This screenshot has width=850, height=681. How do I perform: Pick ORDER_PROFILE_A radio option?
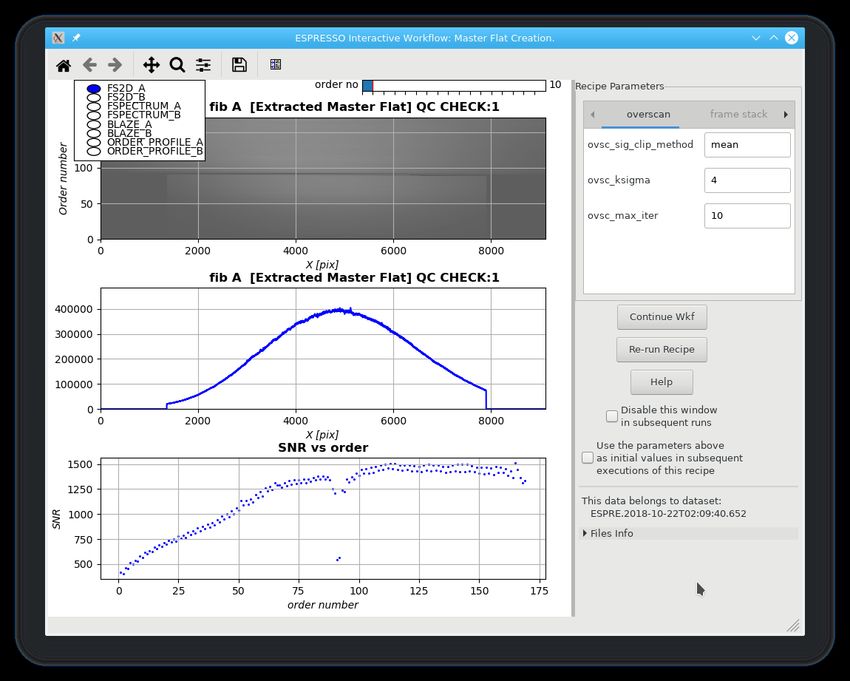pyautogui.click(x=94, y=142)
